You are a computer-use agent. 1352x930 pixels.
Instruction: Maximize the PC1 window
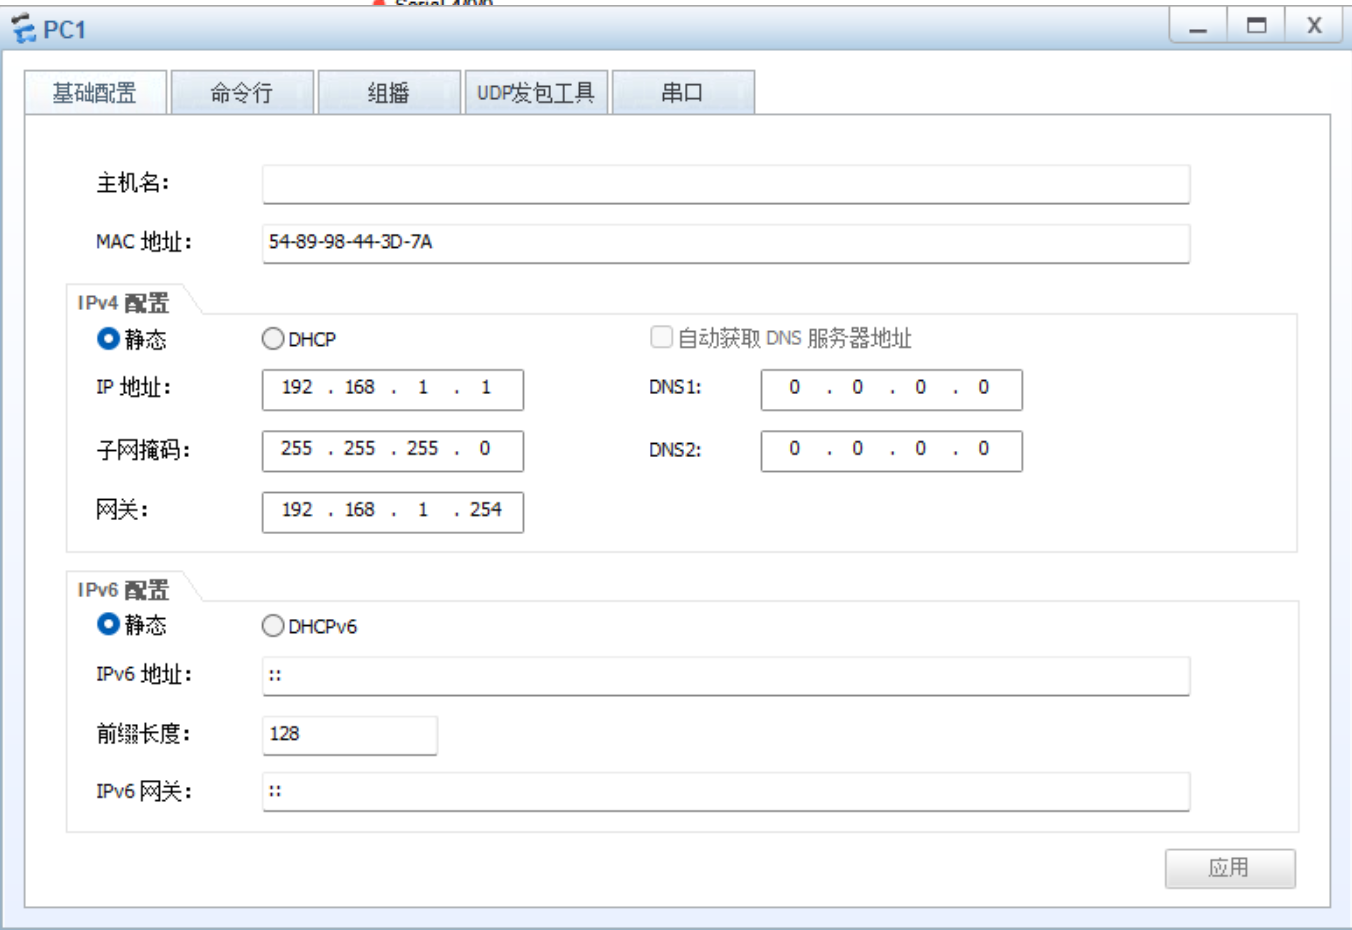point(1257,25)
